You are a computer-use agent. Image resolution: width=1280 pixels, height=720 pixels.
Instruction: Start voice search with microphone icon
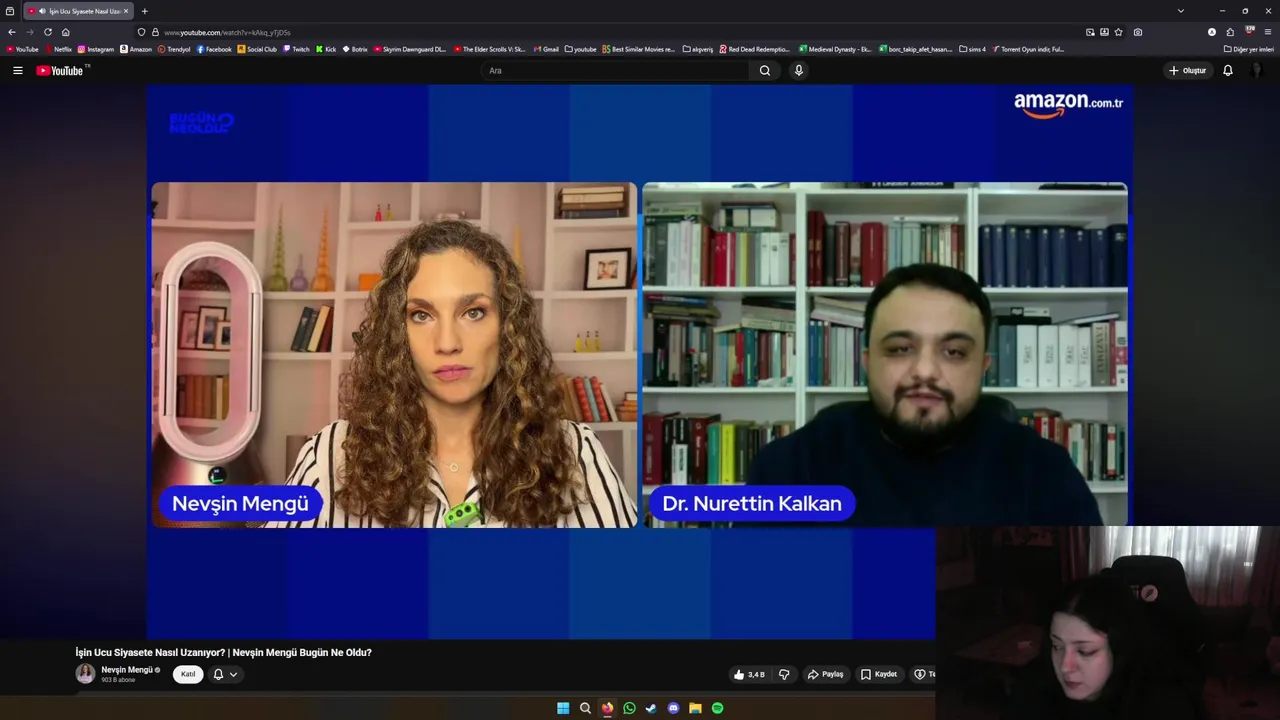coord(798,71)
